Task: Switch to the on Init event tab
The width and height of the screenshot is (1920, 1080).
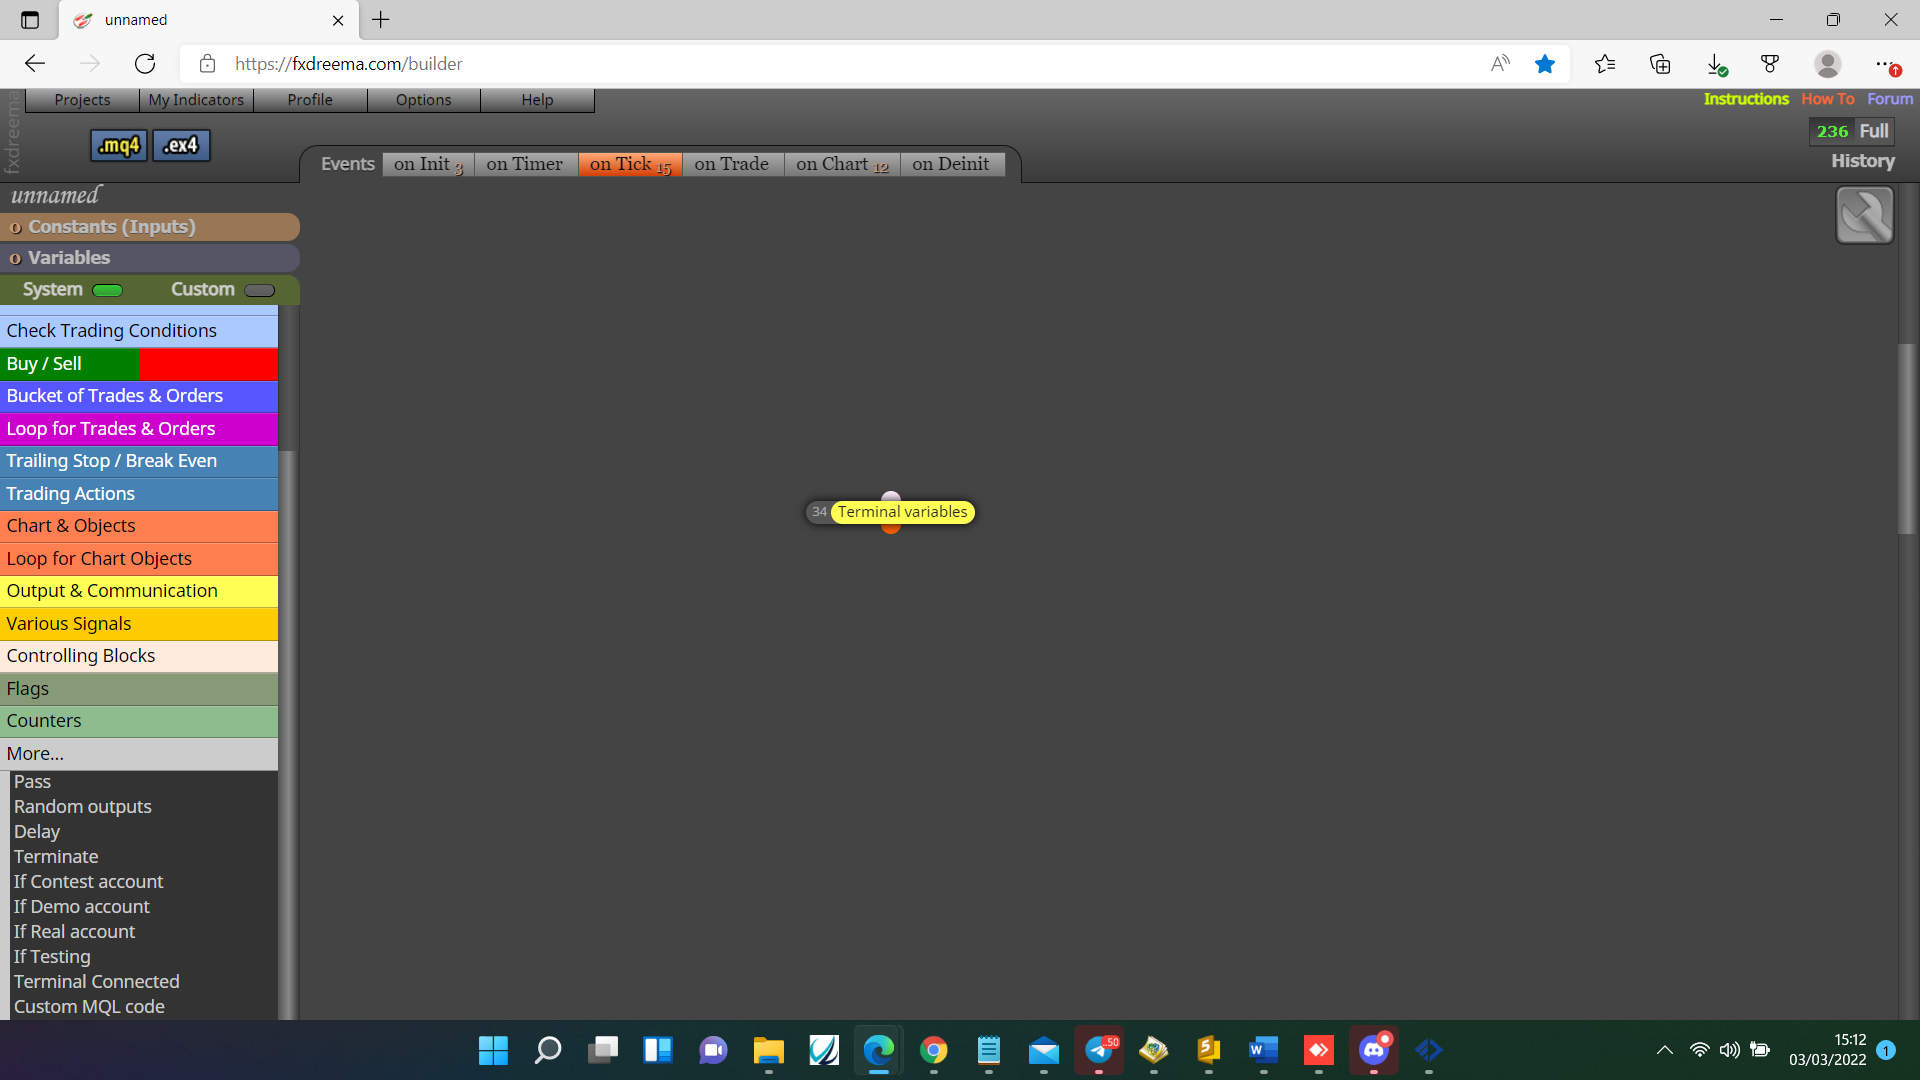Action: (428, 164)
